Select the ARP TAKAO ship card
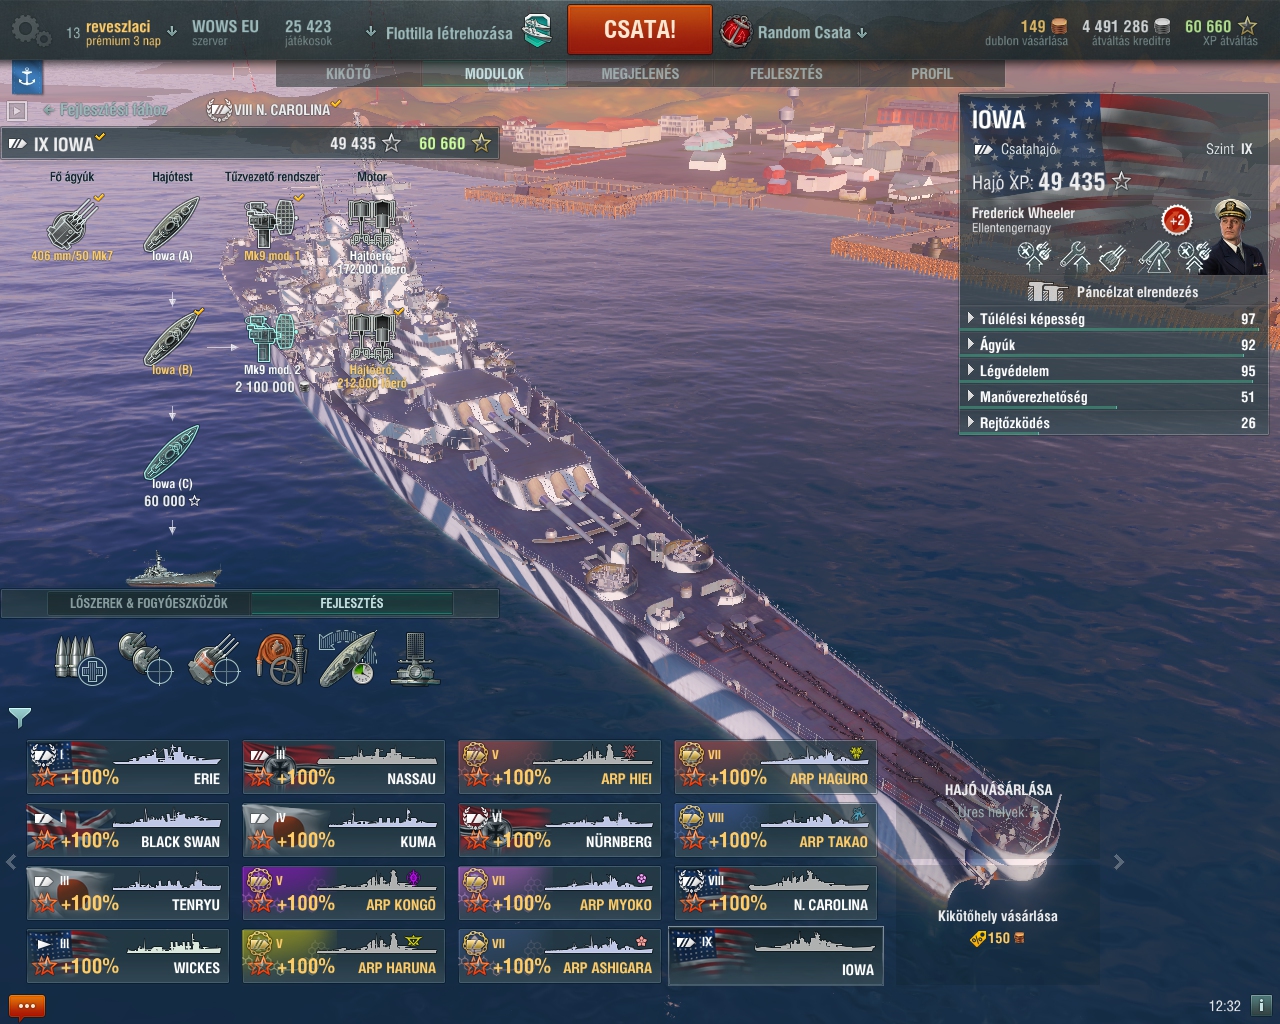 click(776, 830)
